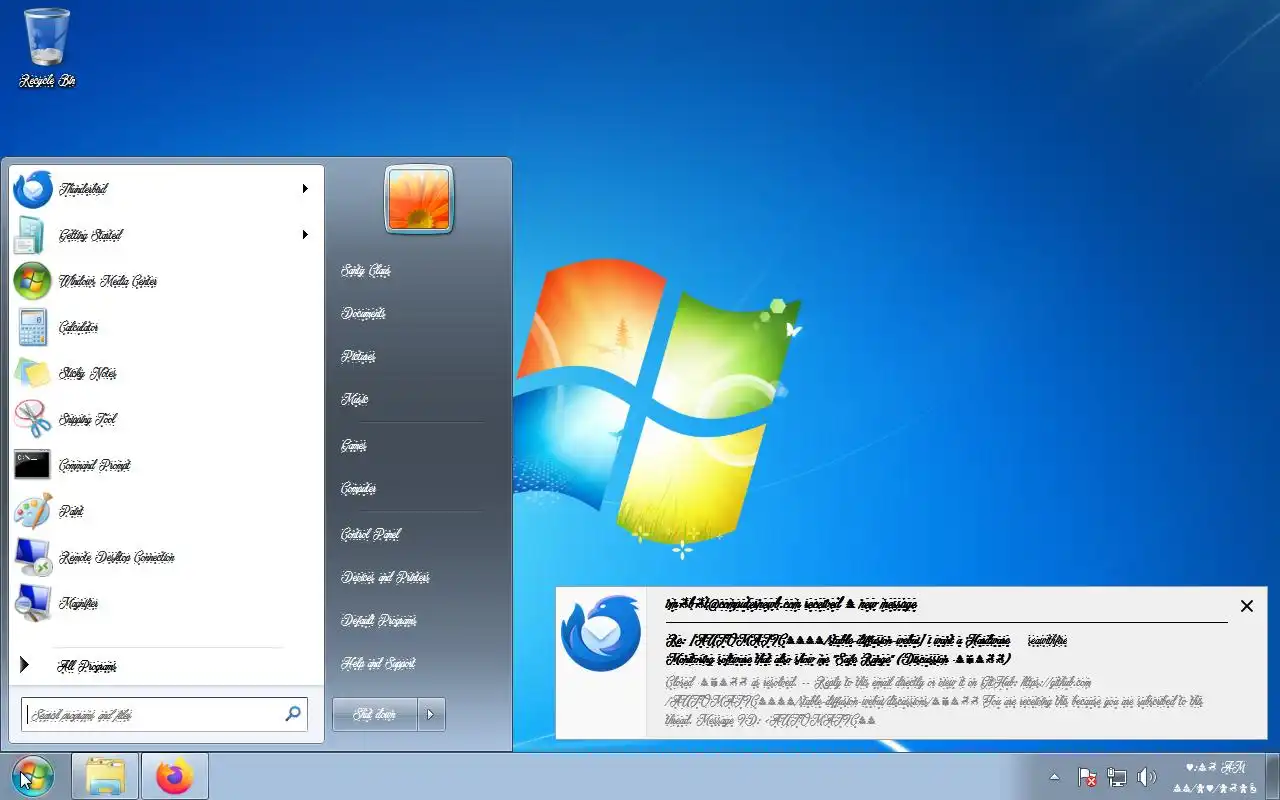This screenshot has height=800, width=1280.
Task: Show hidden tray icons
Action: 1054,777
